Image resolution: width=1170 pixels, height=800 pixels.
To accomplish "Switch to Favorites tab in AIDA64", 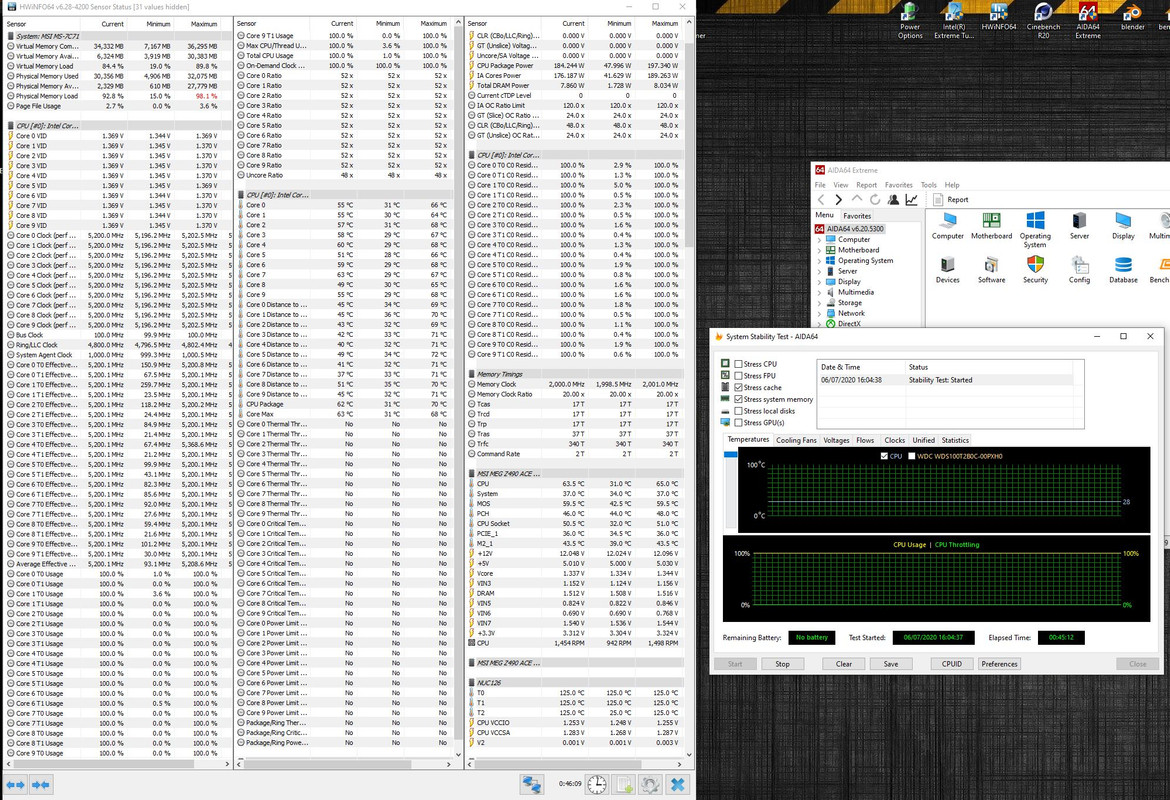I will pyautogui.click(x=857, y=216).
